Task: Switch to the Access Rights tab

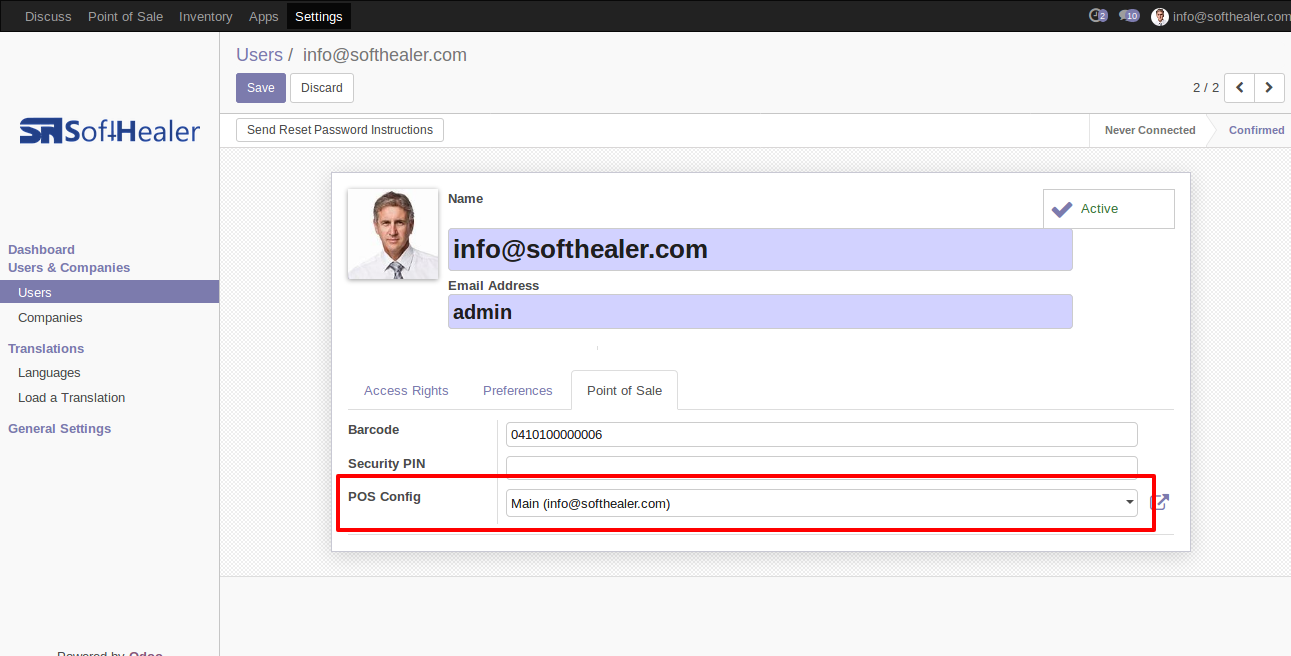Action: click(406, 391)
